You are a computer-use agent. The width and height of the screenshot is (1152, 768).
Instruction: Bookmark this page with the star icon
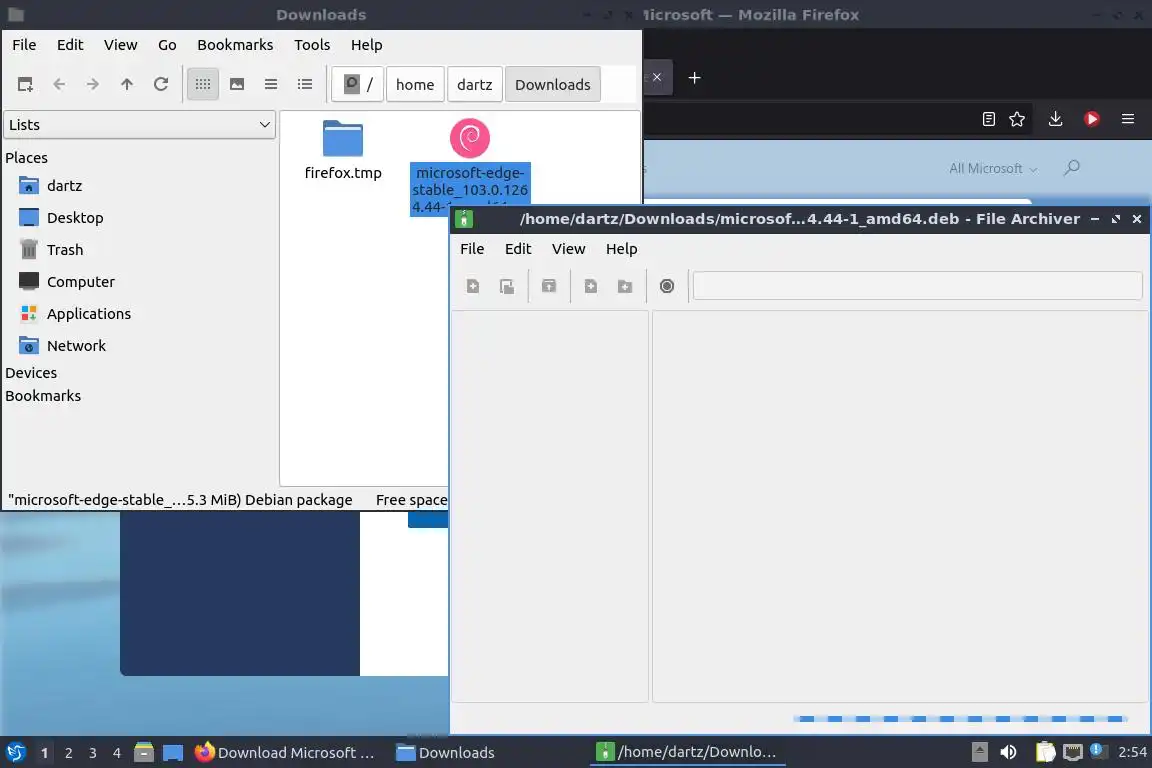point(1017,119)
